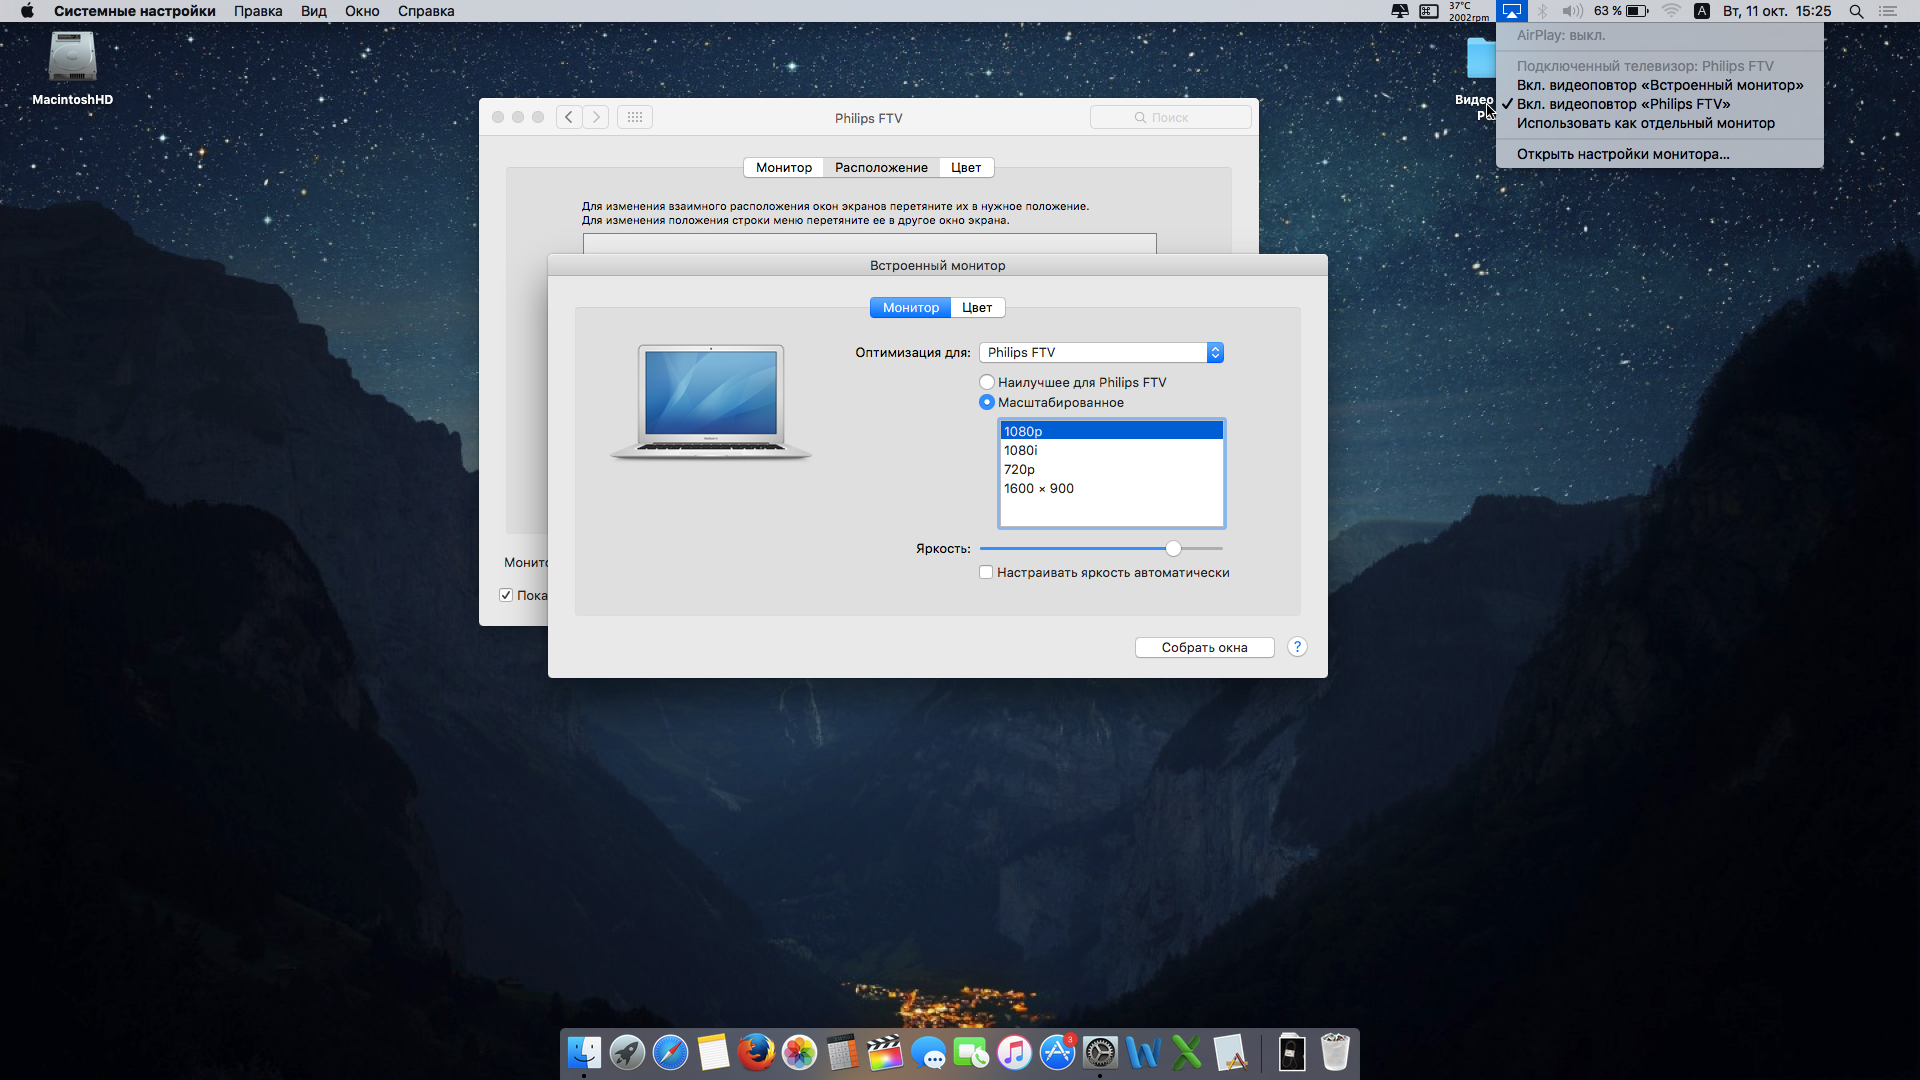Launch Final Cut Pro from dock
This screenshot has height=1080, width=1920.
click(x=885, y=1052)
